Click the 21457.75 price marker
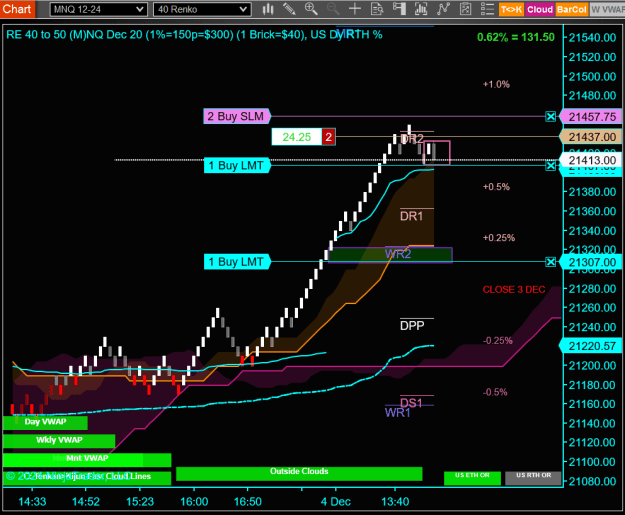 (x=592, y=117)
